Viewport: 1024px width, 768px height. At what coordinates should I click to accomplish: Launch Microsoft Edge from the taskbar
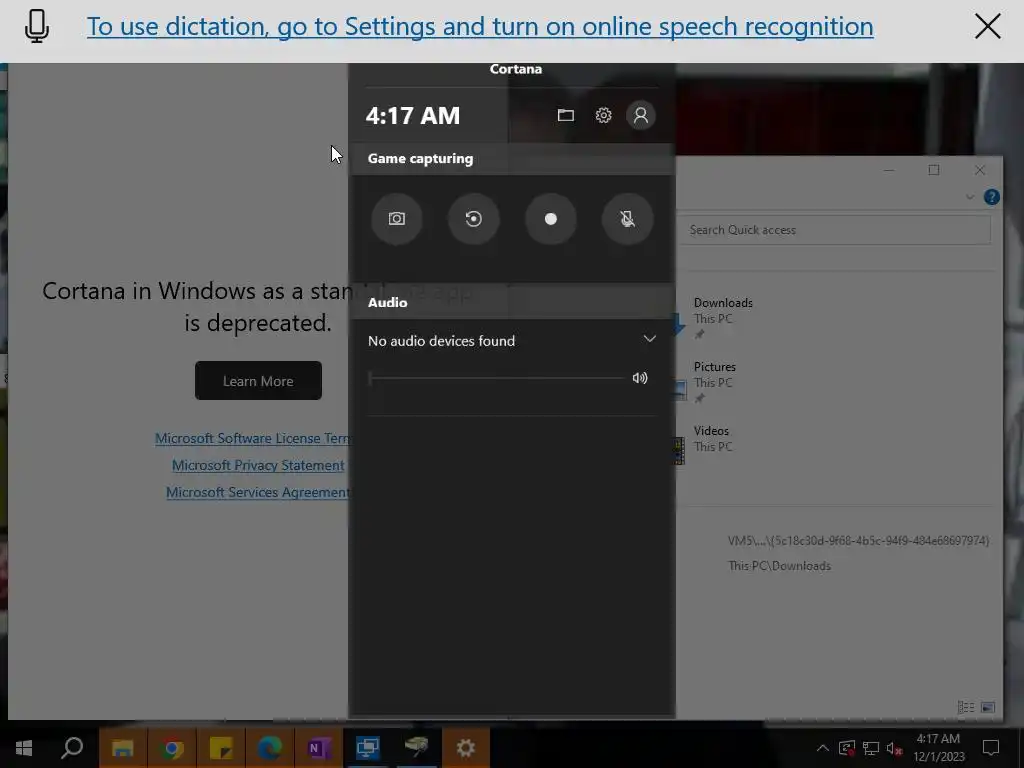point(269,748)
